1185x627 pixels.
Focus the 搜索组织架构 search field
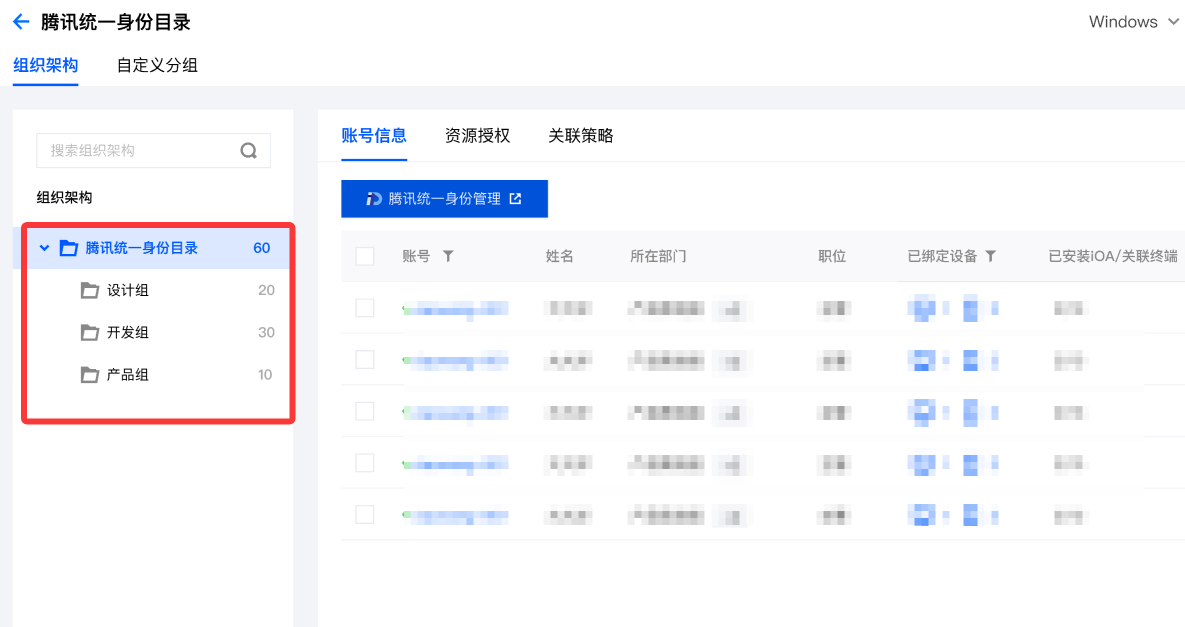(x=153, y=150)
